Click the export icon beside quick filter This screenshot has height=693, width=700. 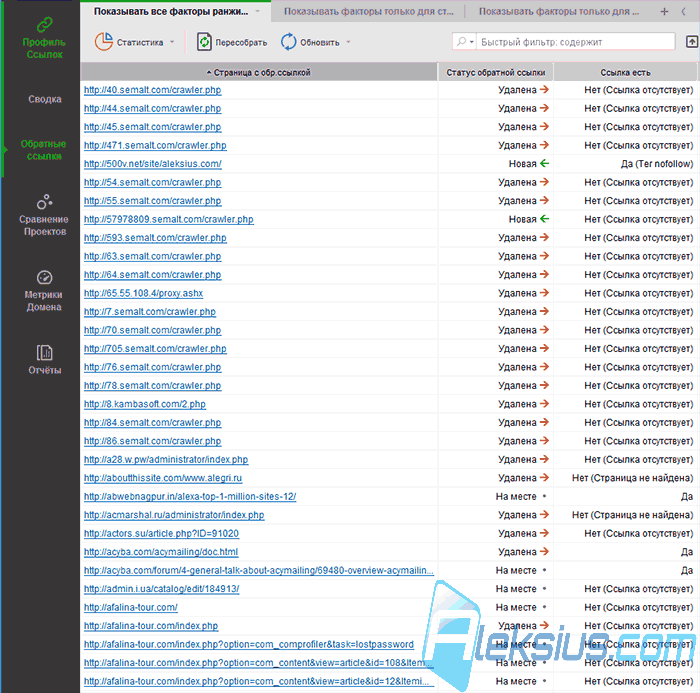tap(692, 42)
